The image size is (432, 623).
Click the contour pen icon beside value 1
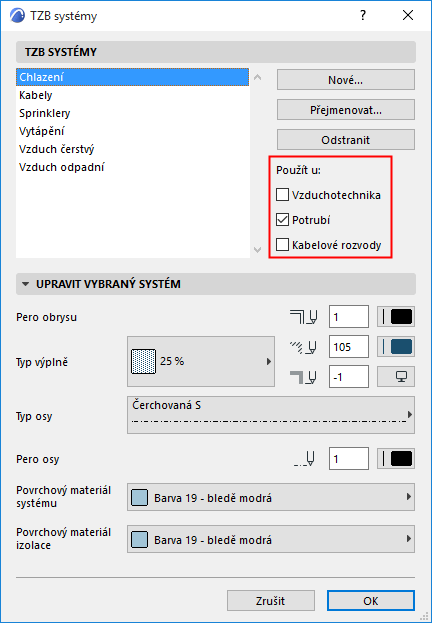pyautogui.click(x=304, y=317)
